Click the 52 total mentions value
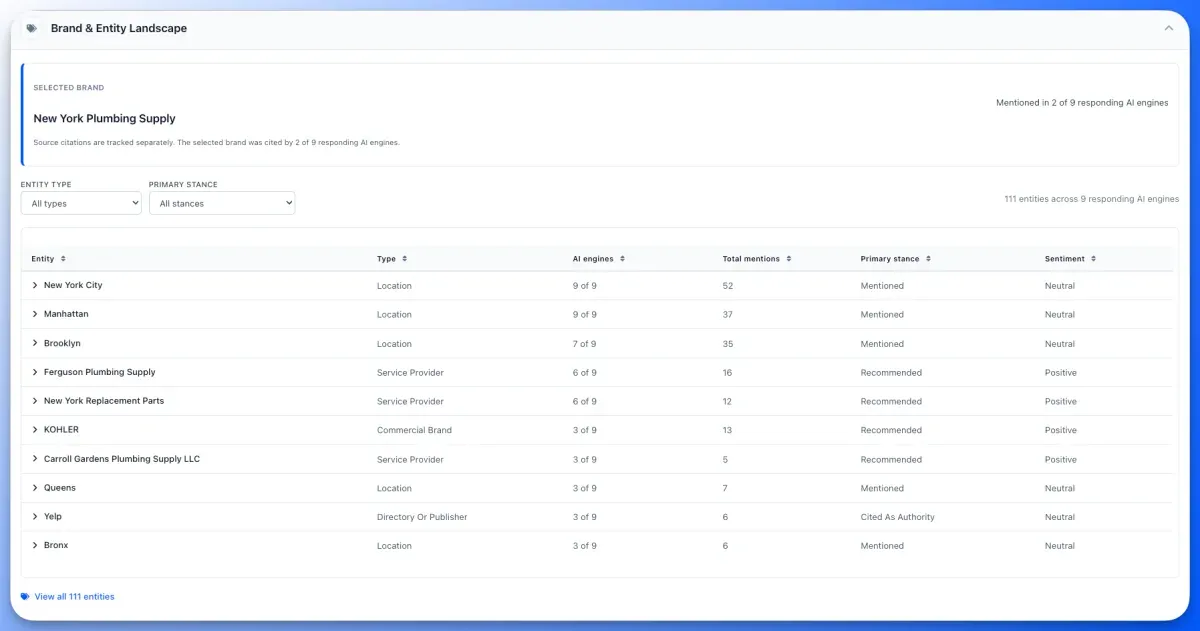This screenshot has width=1200, height=631. click(x=728, y=286)
